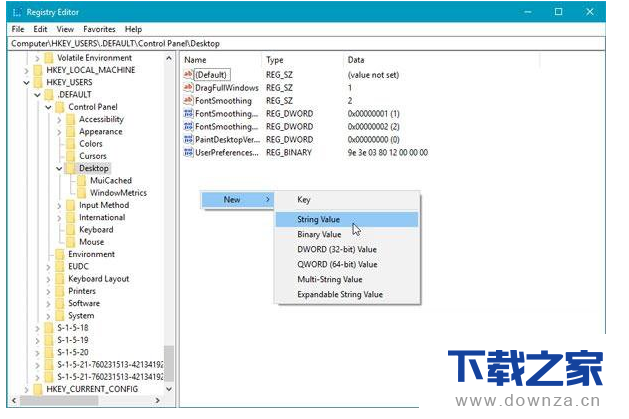Image resolution: width=629 pixels, height=419 pixels.
Task: Click the Control Panel folder icon
Action: click(x=60, y=107)
